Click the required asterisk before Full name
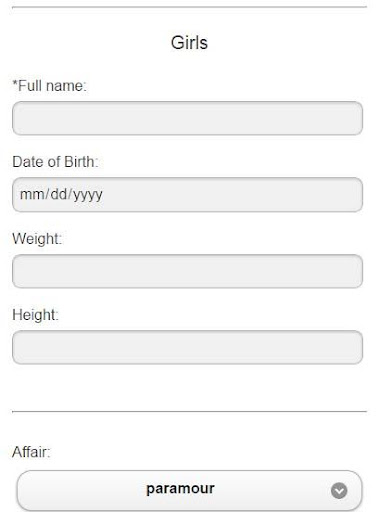This screenshot has width=379, height=512. [15, 83]
